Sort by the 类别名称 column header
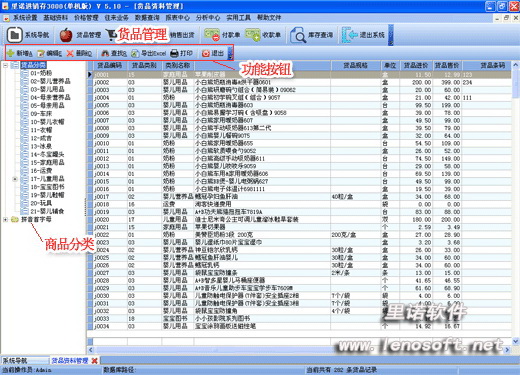The width and height of the screenshot is (520, 375). 178,65
